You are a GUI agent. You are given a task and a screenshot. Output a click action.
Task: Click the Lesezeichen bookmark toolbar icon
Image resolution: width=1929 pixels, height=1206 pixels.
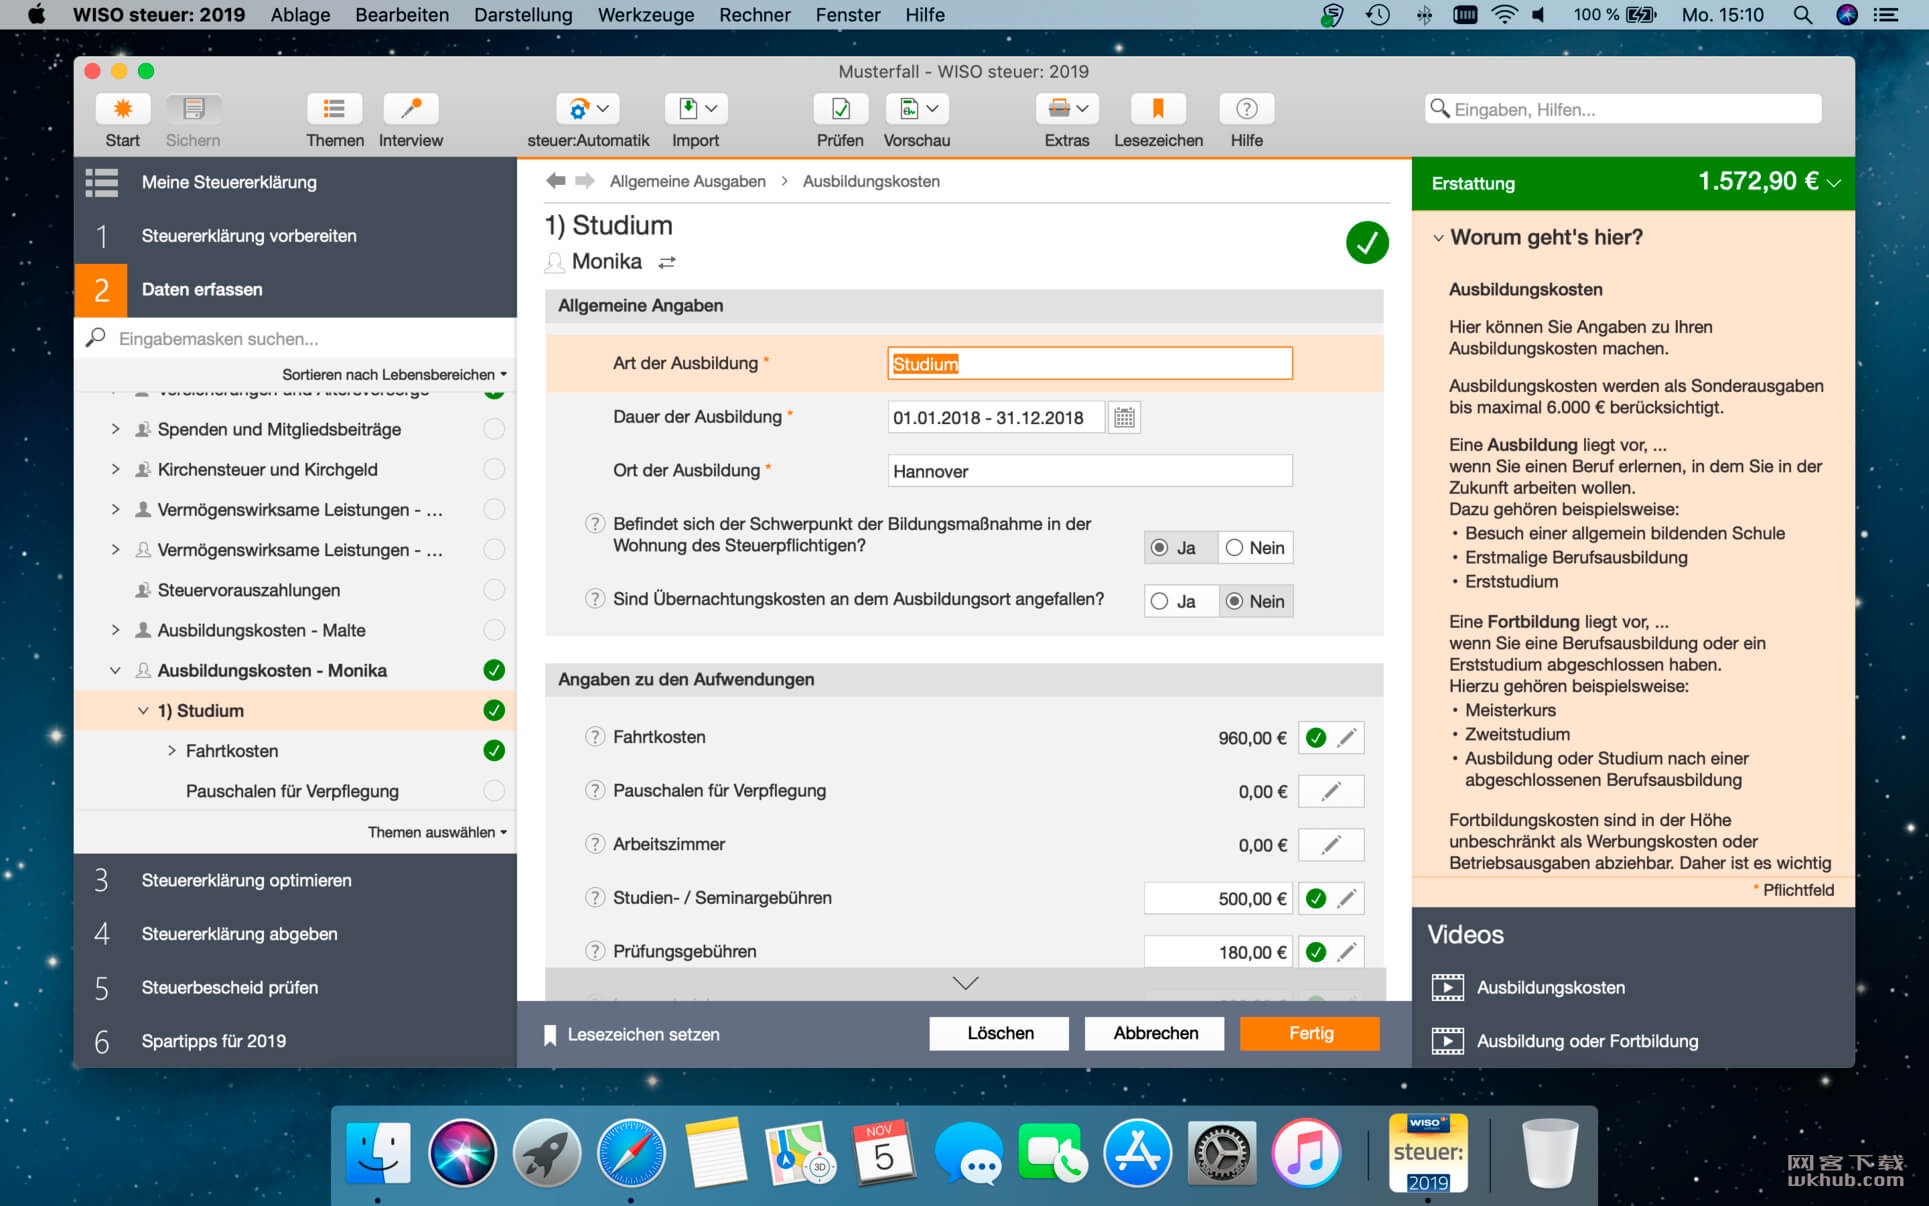(x=1157, y=109)
